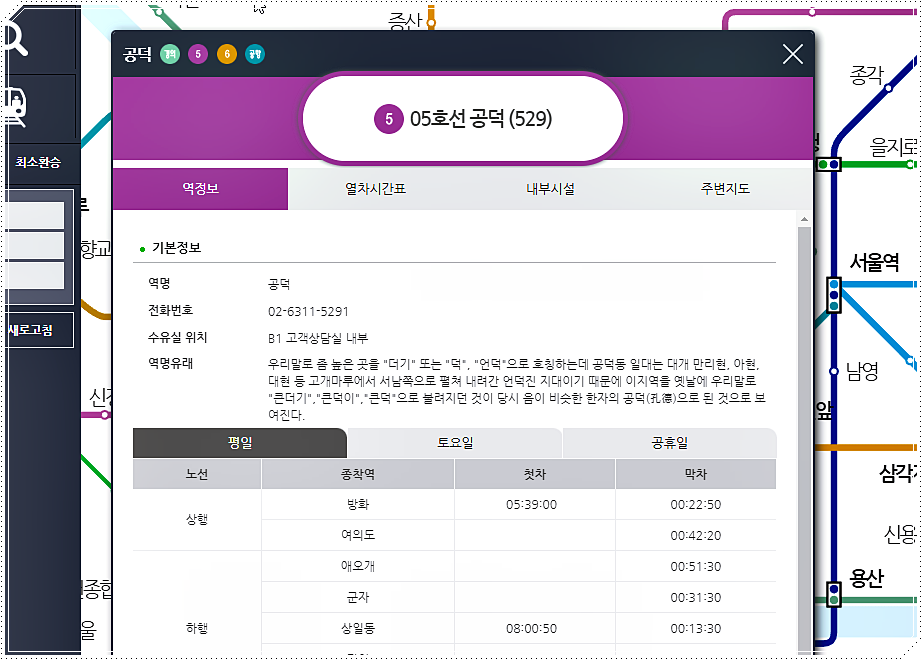
Task: Switch to the 열차시간표 tab
Action: point(374,189)
